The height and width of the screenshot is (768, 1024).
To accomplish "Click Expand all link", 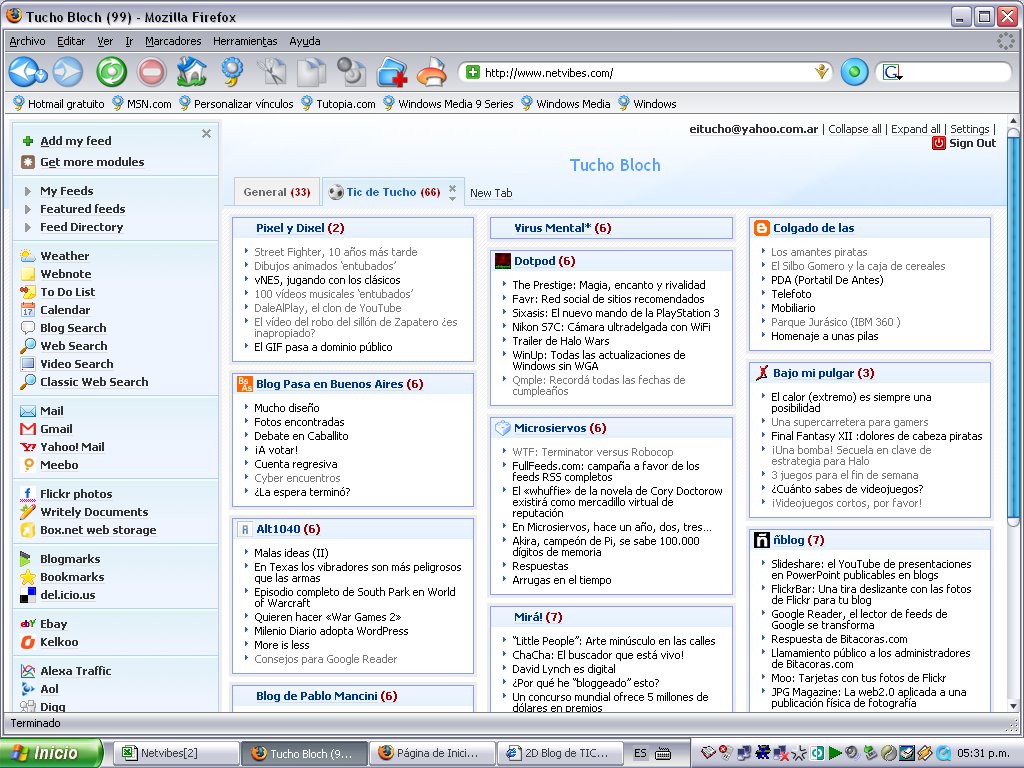I will 916,129.
